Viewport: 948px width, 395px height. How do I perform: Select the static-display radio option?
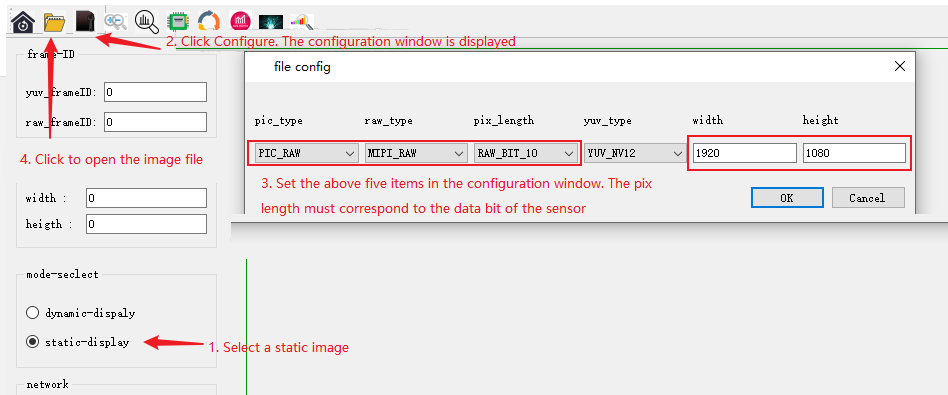pos(77,342)
